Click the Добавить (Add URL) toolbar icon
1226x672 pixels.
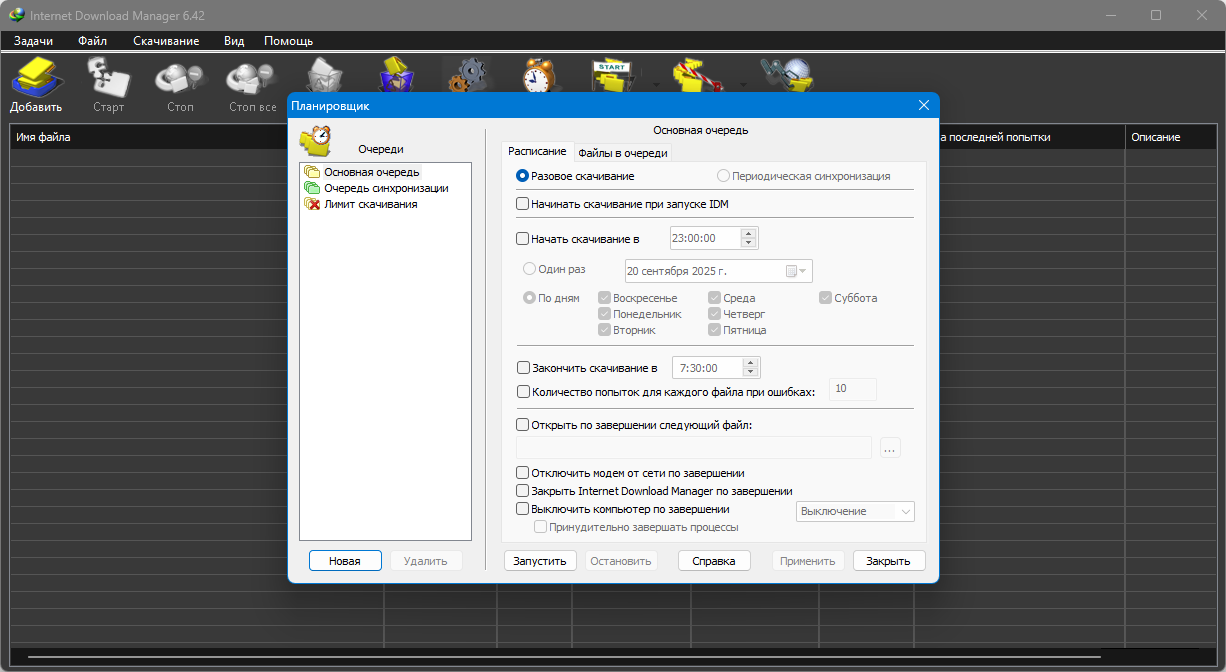point(37,81)
